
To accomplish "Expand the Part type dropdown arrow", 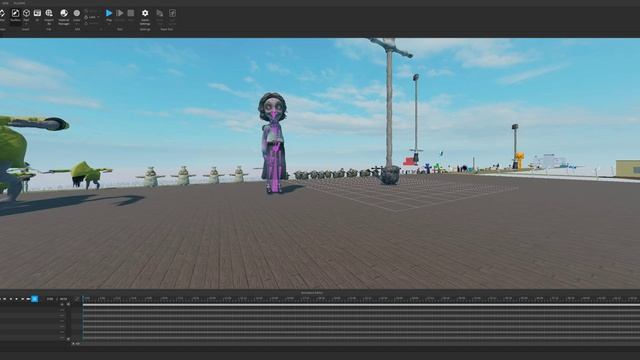I will pos(27,24).
